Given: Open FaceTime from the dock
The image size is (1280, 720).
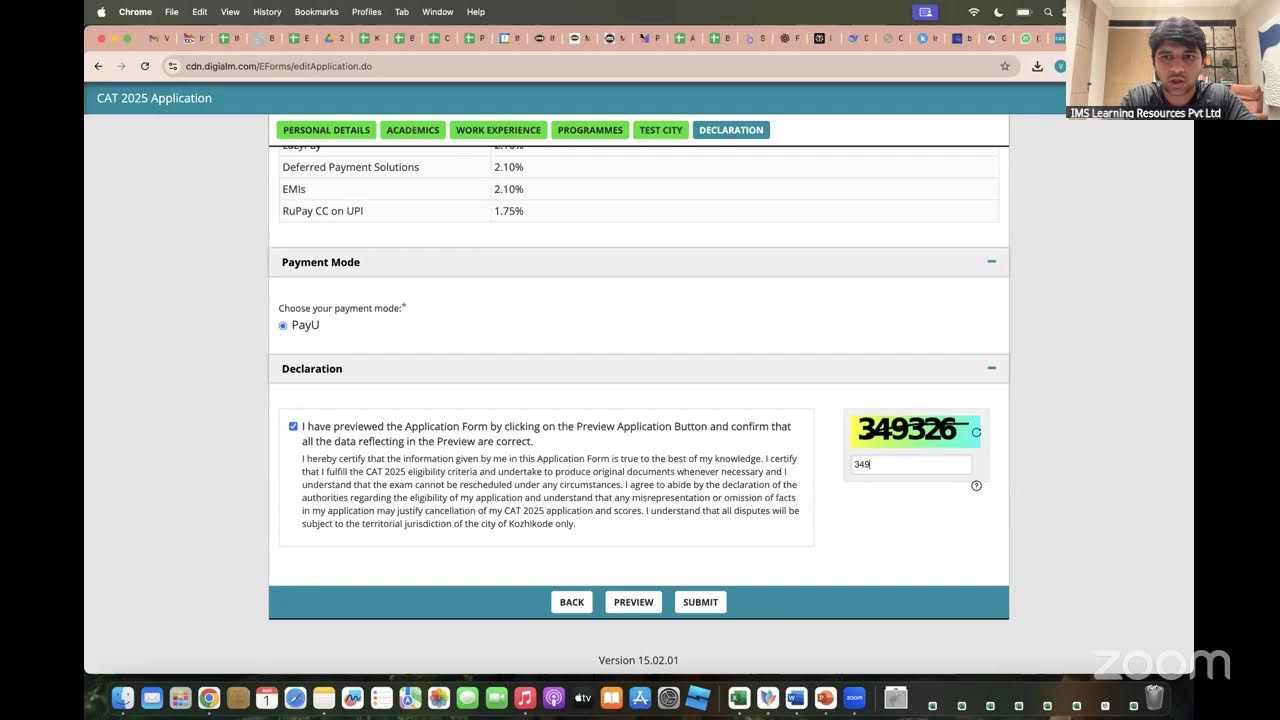Looking at the screenshot, I should (x=496, y=698).
